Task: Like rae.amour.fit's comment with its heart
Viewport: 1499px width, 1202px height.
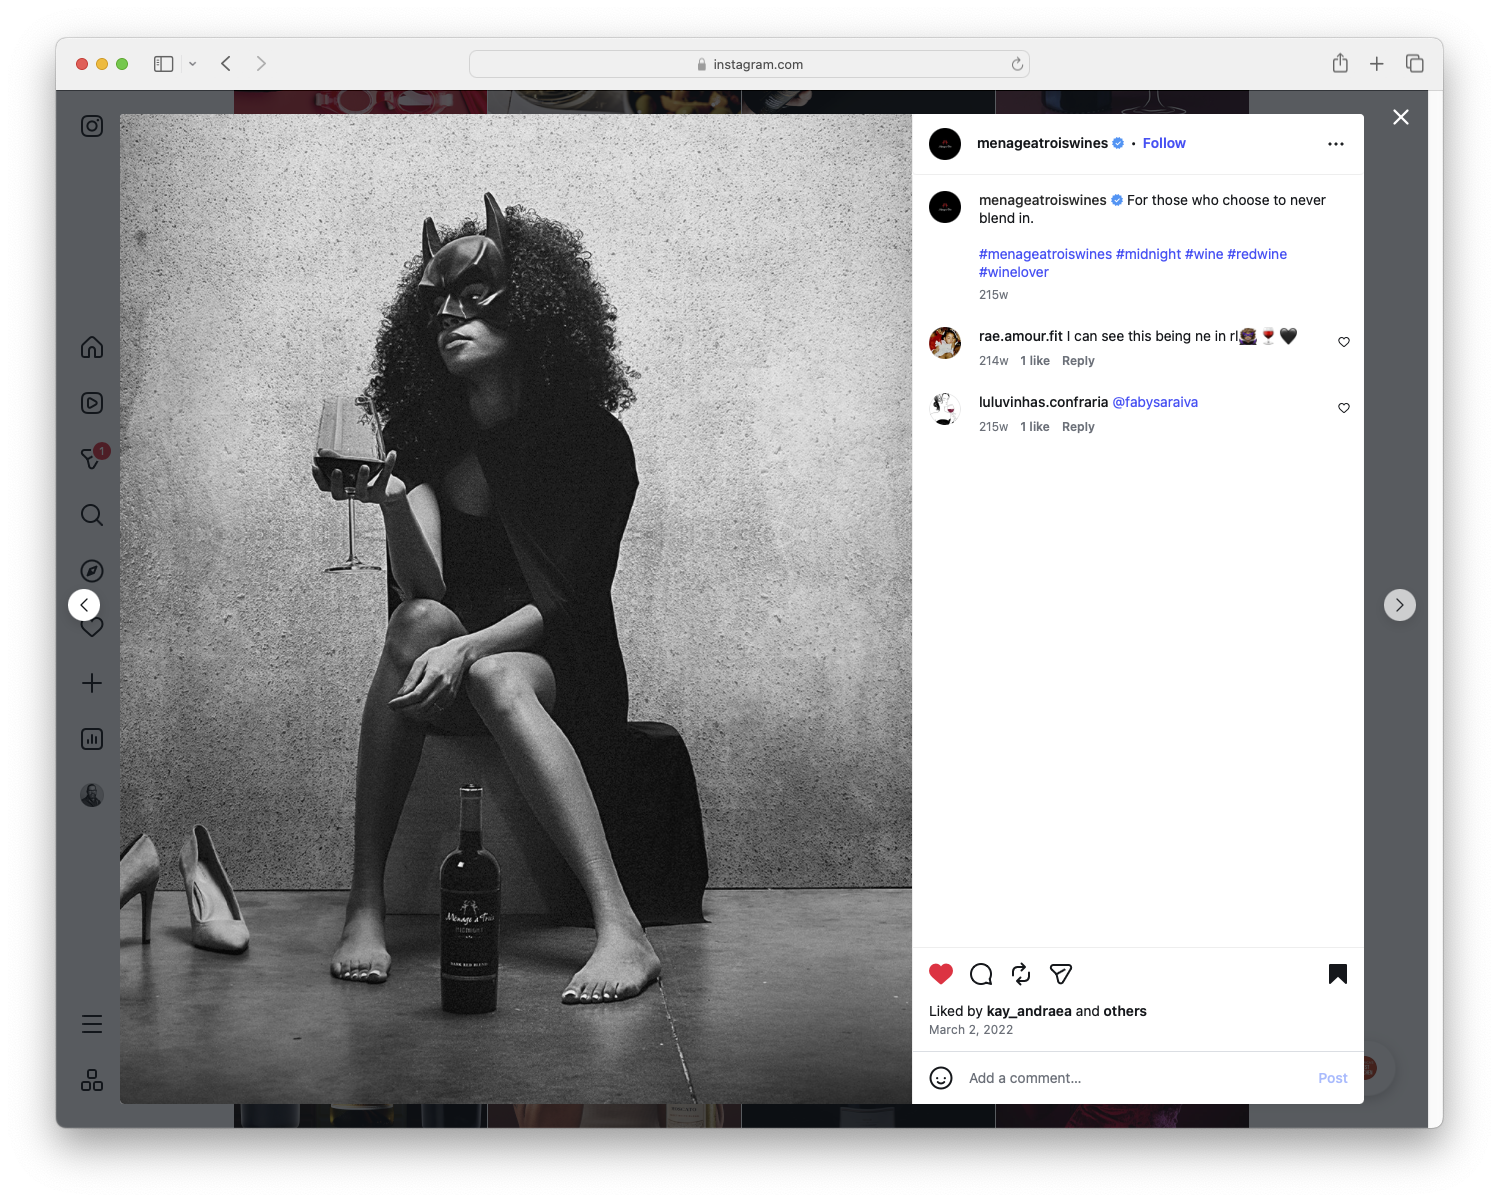Action: 1343,341
